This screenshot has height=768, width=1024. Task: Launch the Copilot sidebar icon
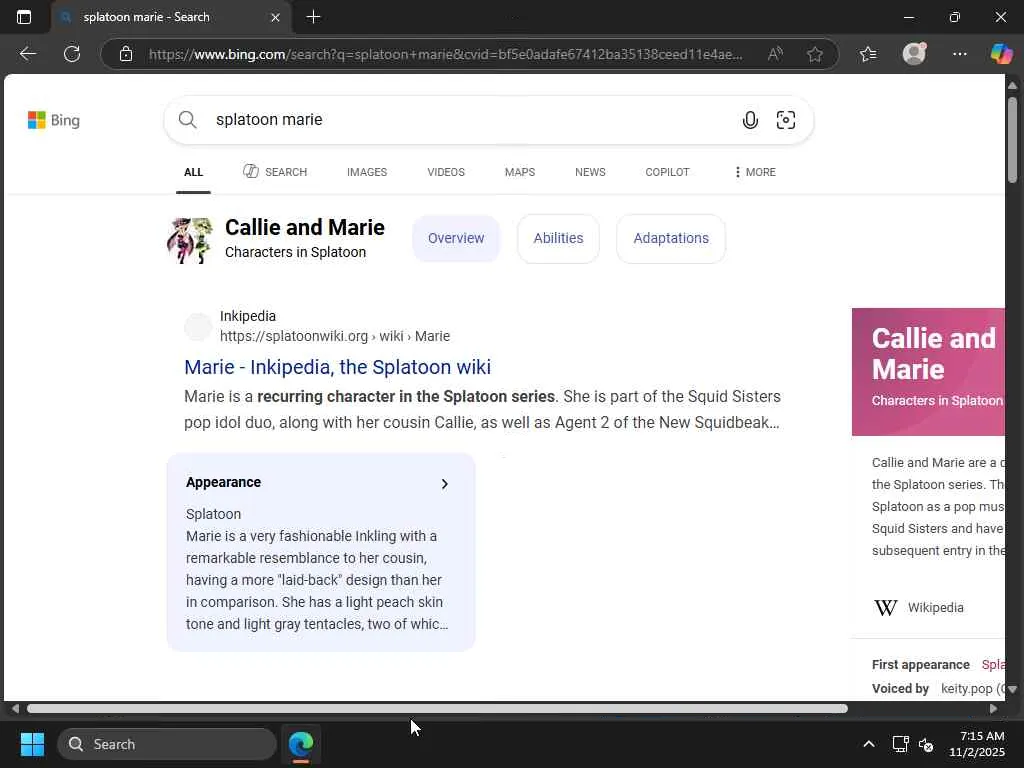point(1001,54)
